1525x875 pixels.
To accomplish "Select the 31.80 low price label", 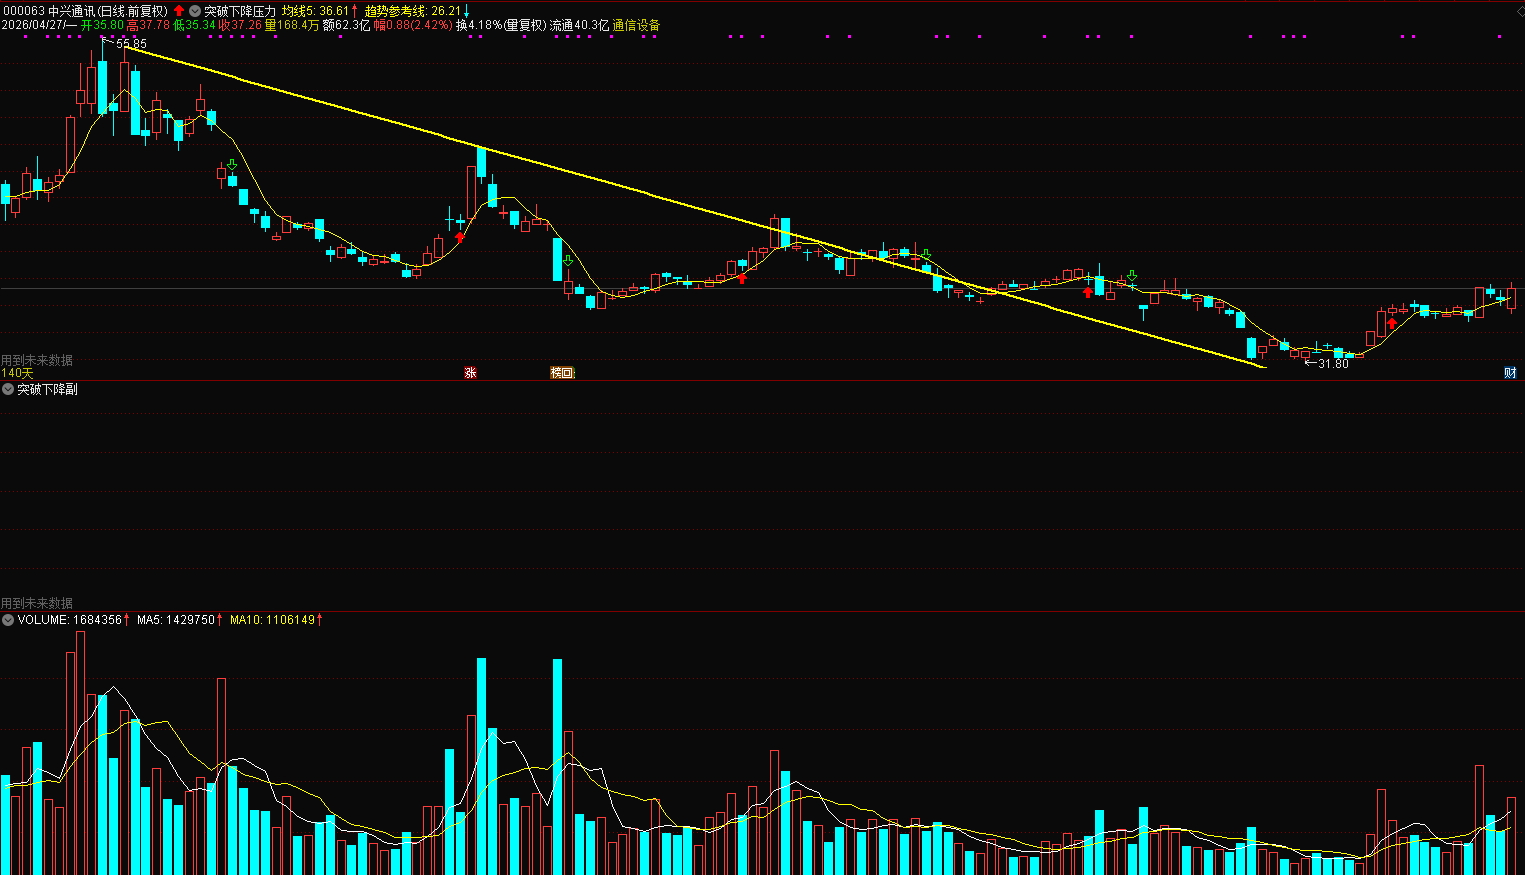I will pos(1333,364).
